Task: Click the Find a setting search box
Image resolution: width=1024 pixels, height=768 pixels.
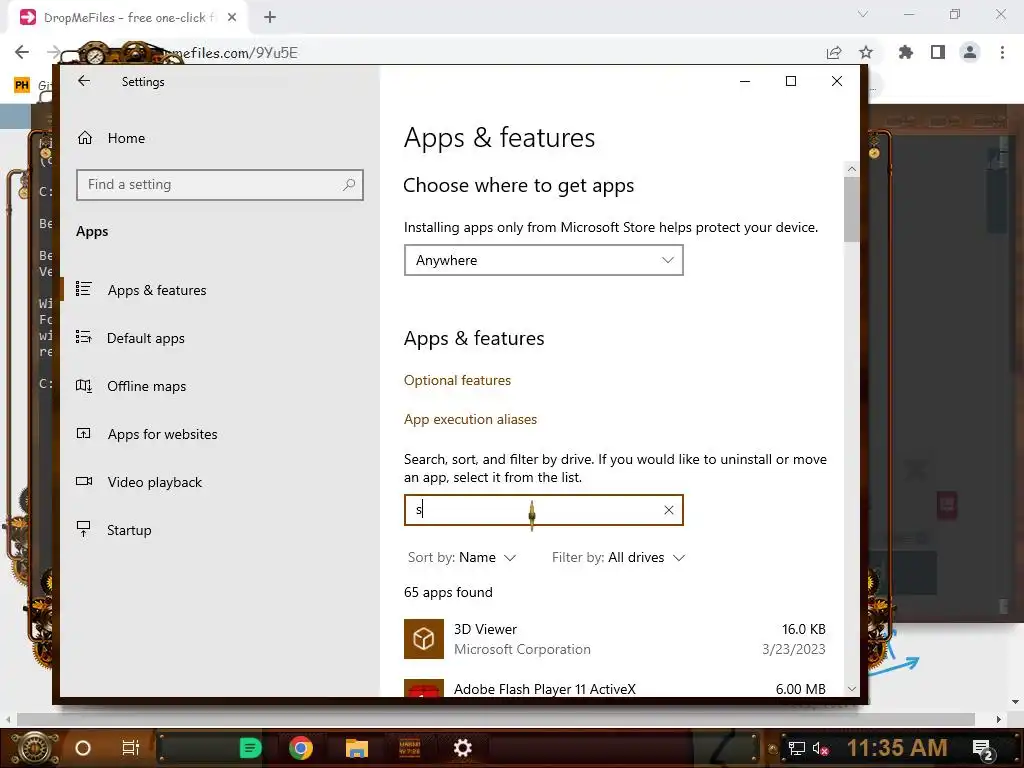Action: pos(219,185)
